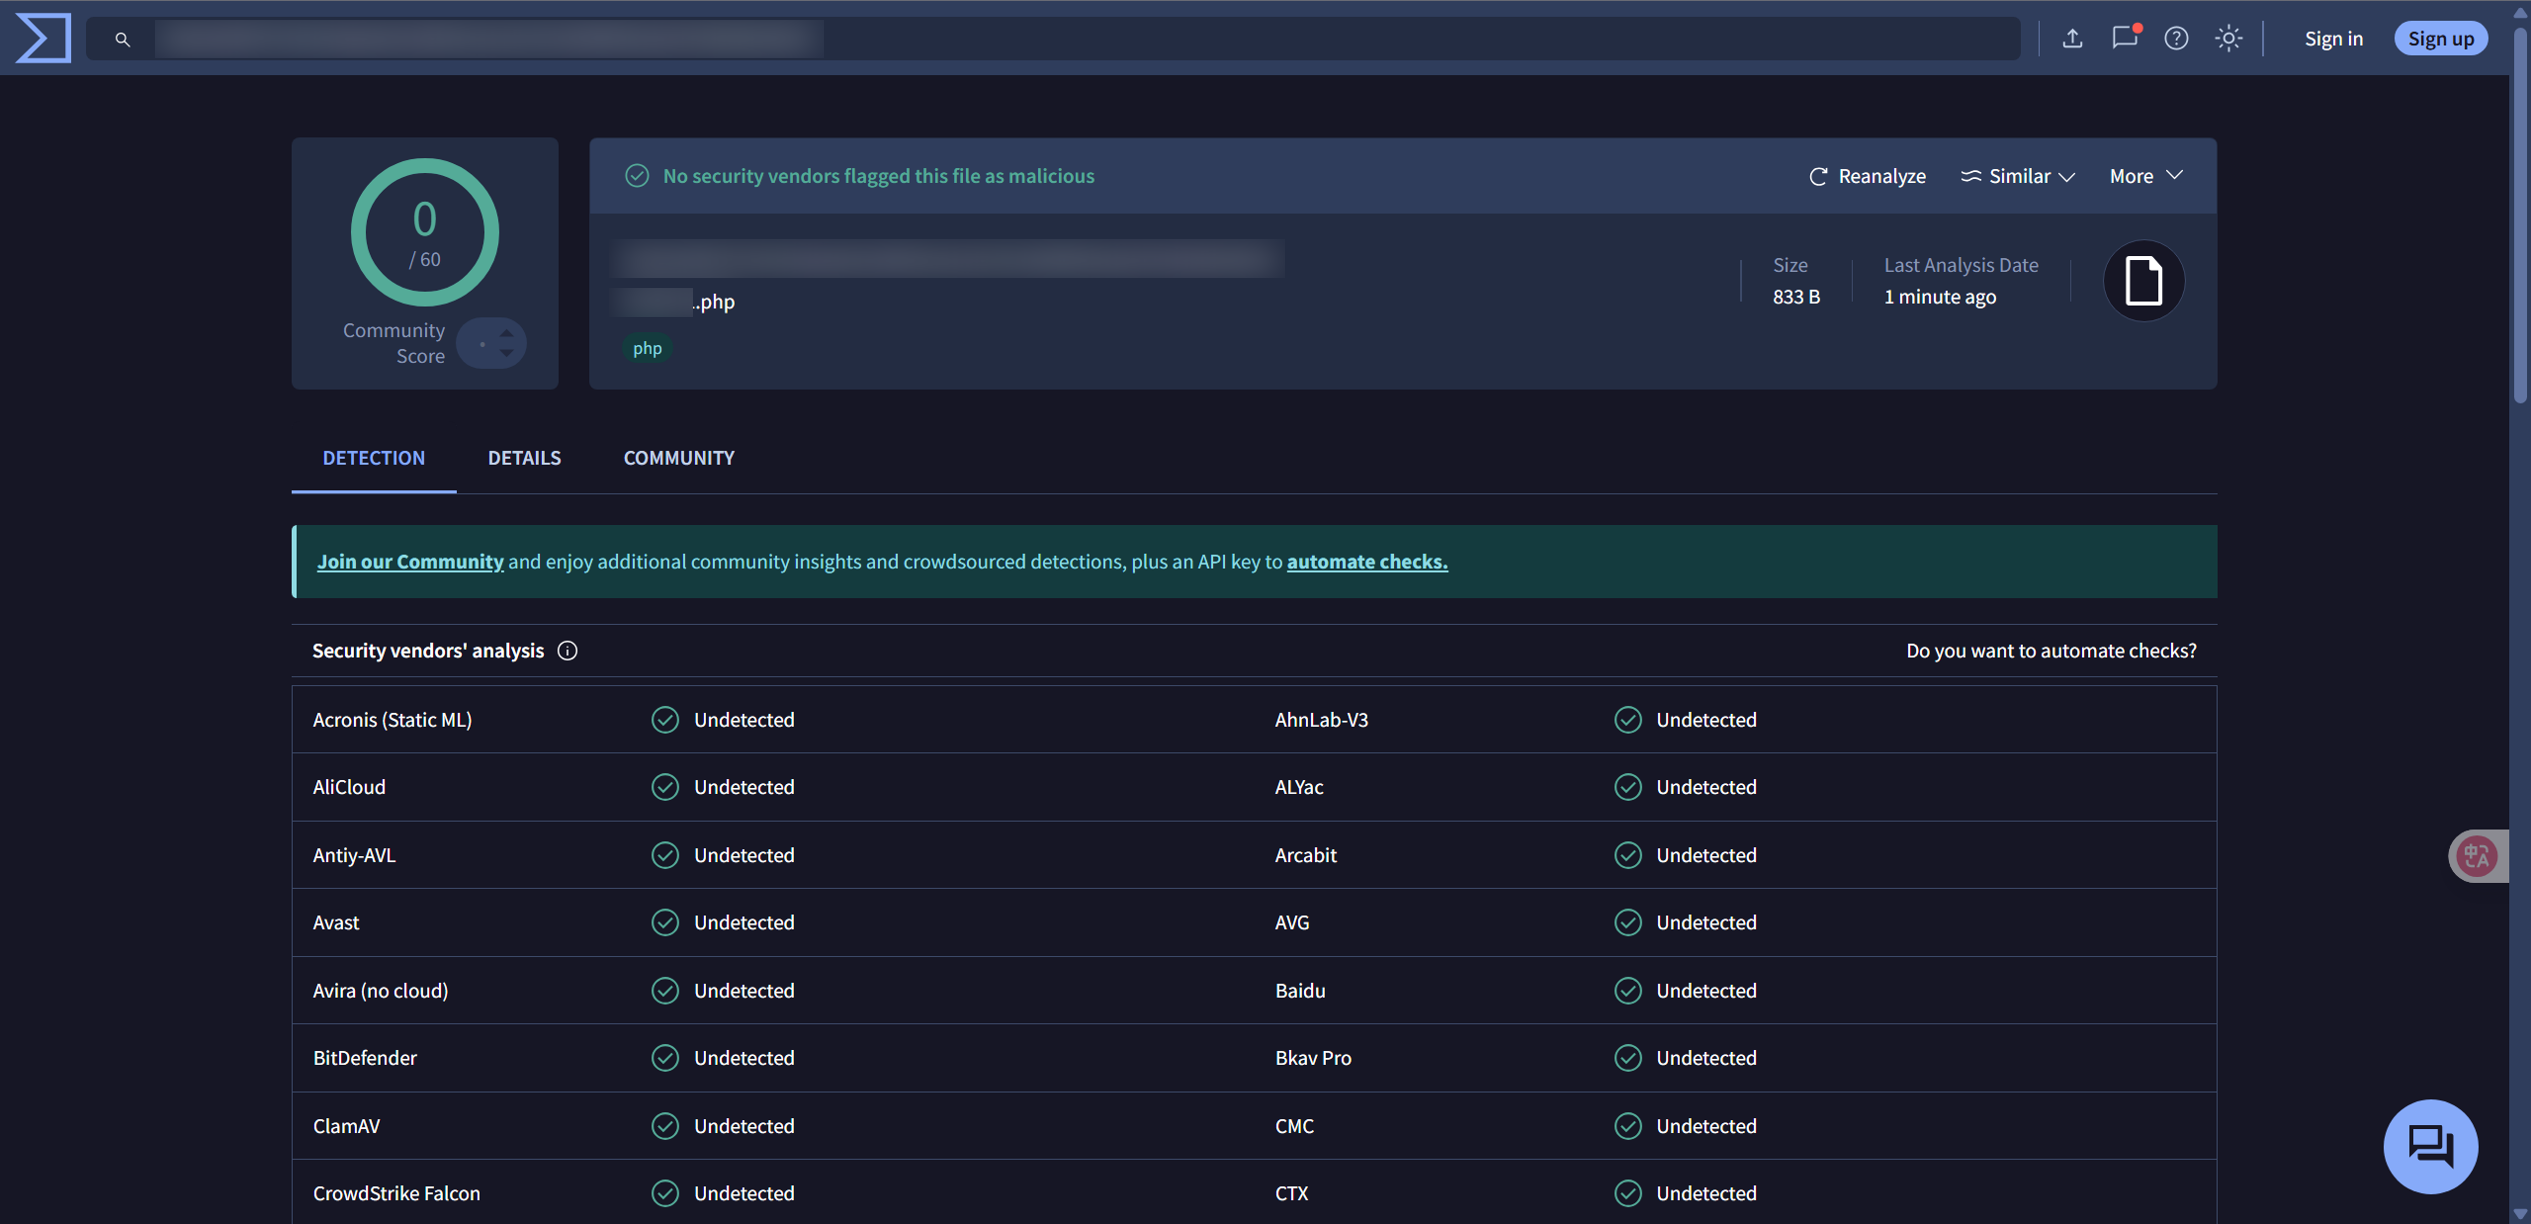Open the COMMUNITY tab
The image size is (2531, 1224).
pos(678,458)
